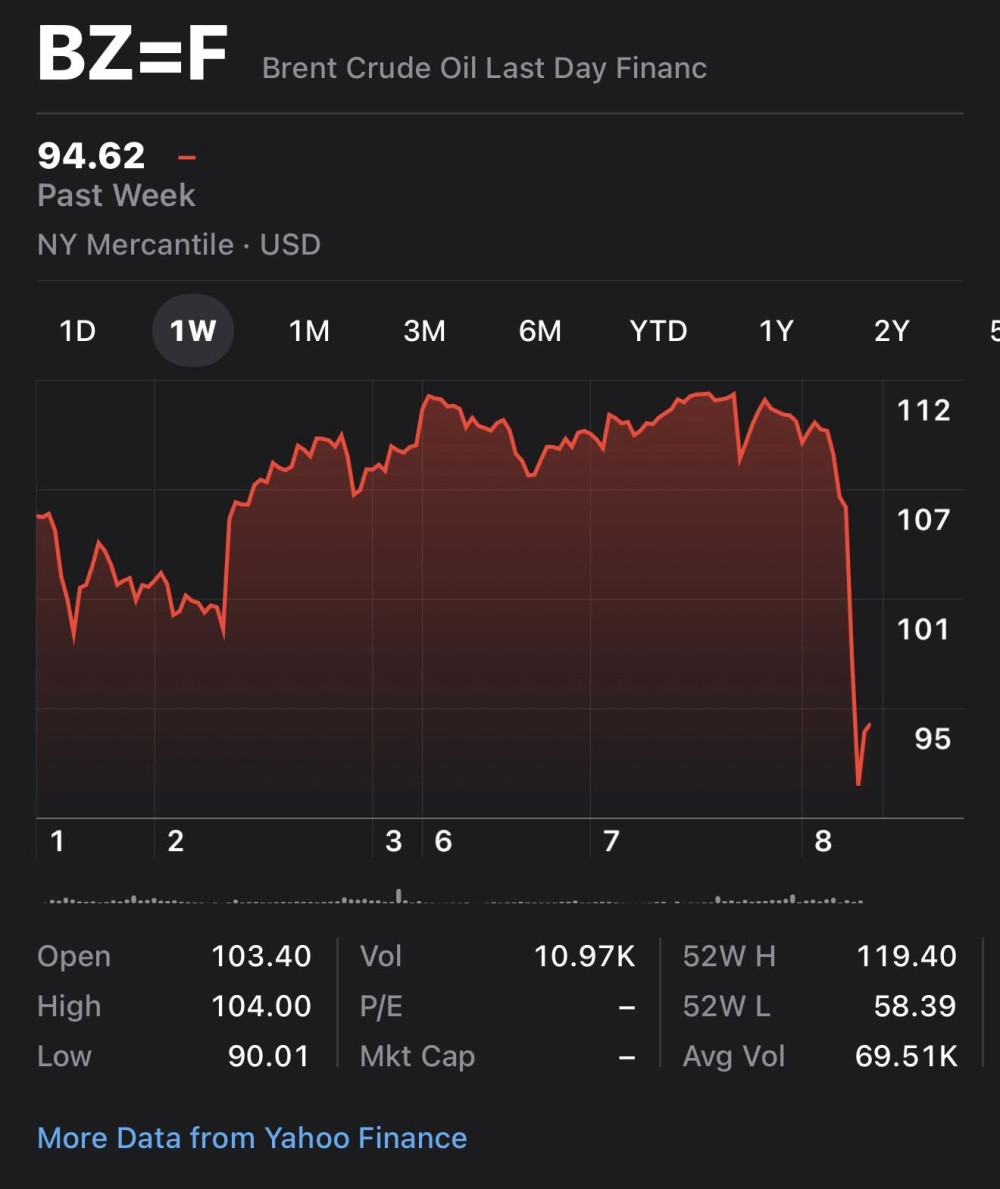Click date marker 6 on chart axis
Image resolution: width=1000 pixels, height=1189 pixels.
pos(443,842)
